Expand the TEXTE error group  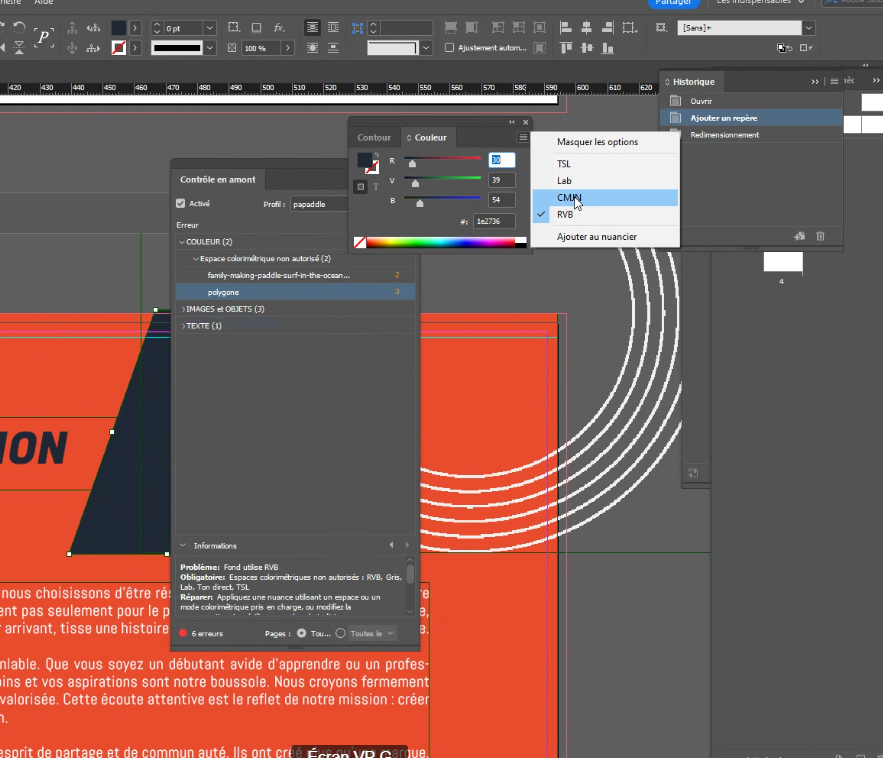(x=182, y=326)
